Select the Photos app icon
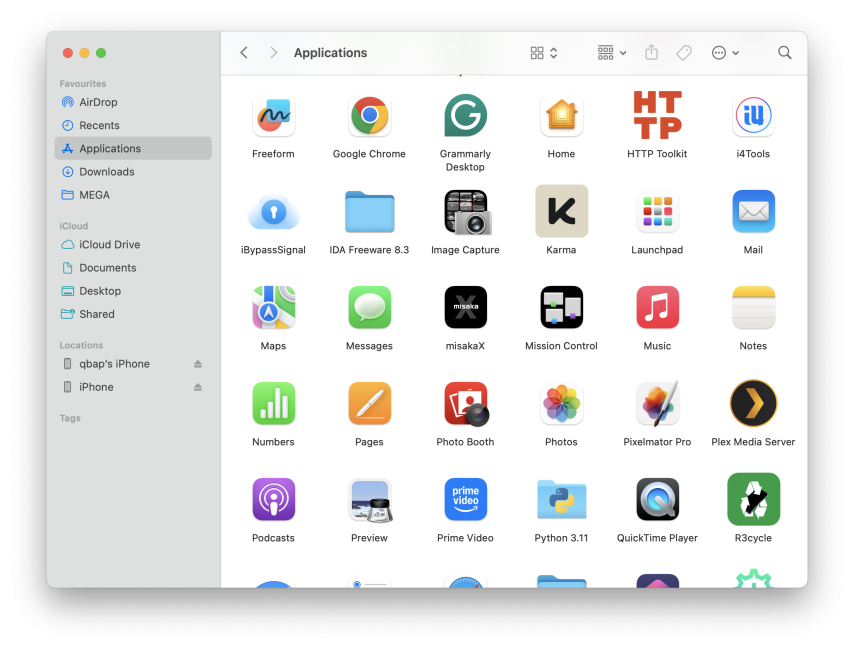 point(561,403)
